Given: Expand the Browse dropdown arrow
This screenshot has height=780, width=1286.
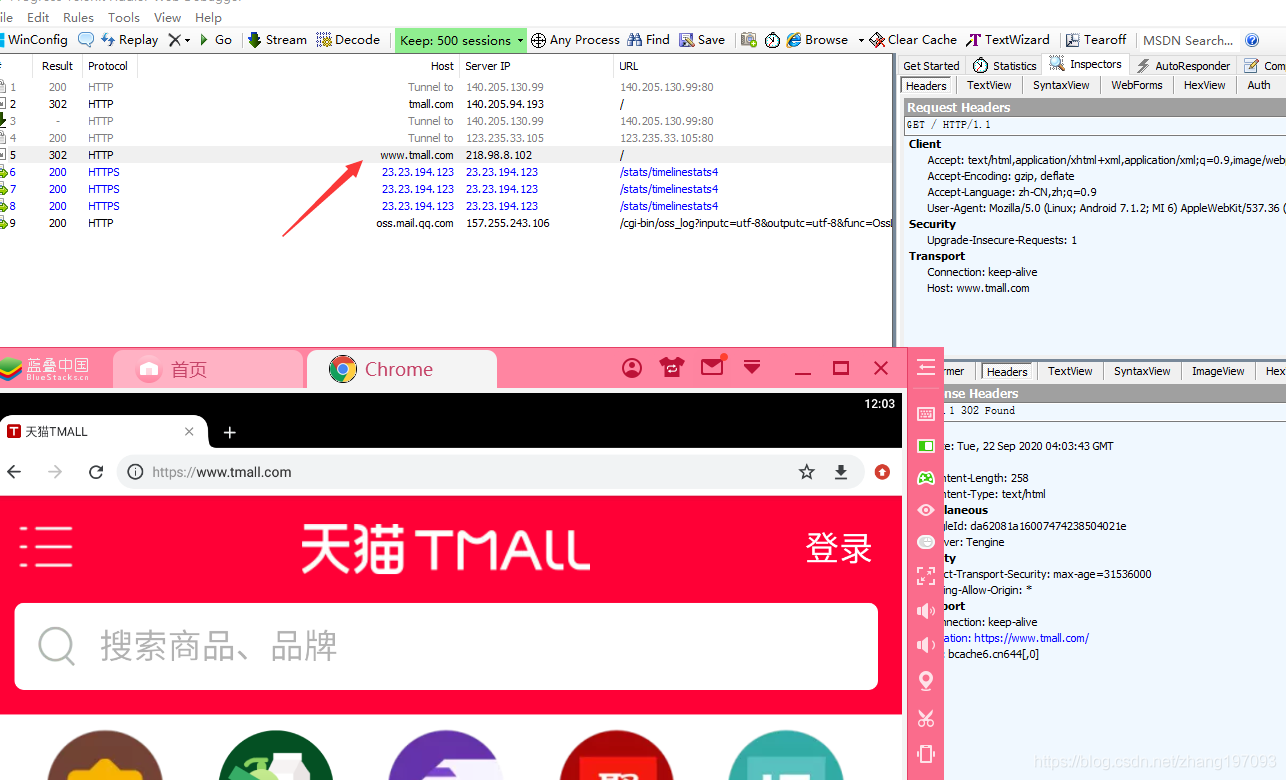Looking at the screenshot, I should point(860,40).
